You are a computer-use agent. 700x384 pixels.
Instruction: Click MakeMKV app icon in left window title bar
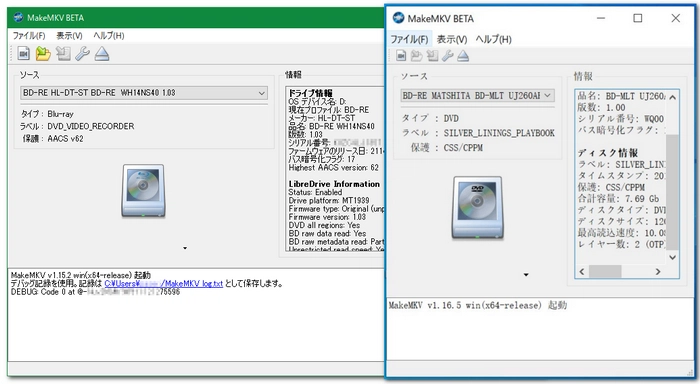coord(18,17)
